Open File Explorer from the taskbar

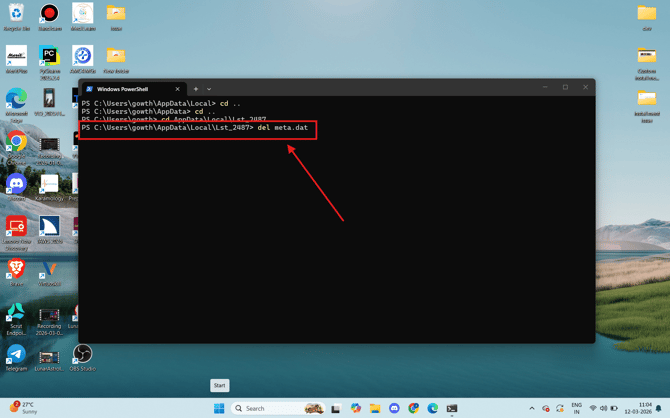(x=375, y=408)
